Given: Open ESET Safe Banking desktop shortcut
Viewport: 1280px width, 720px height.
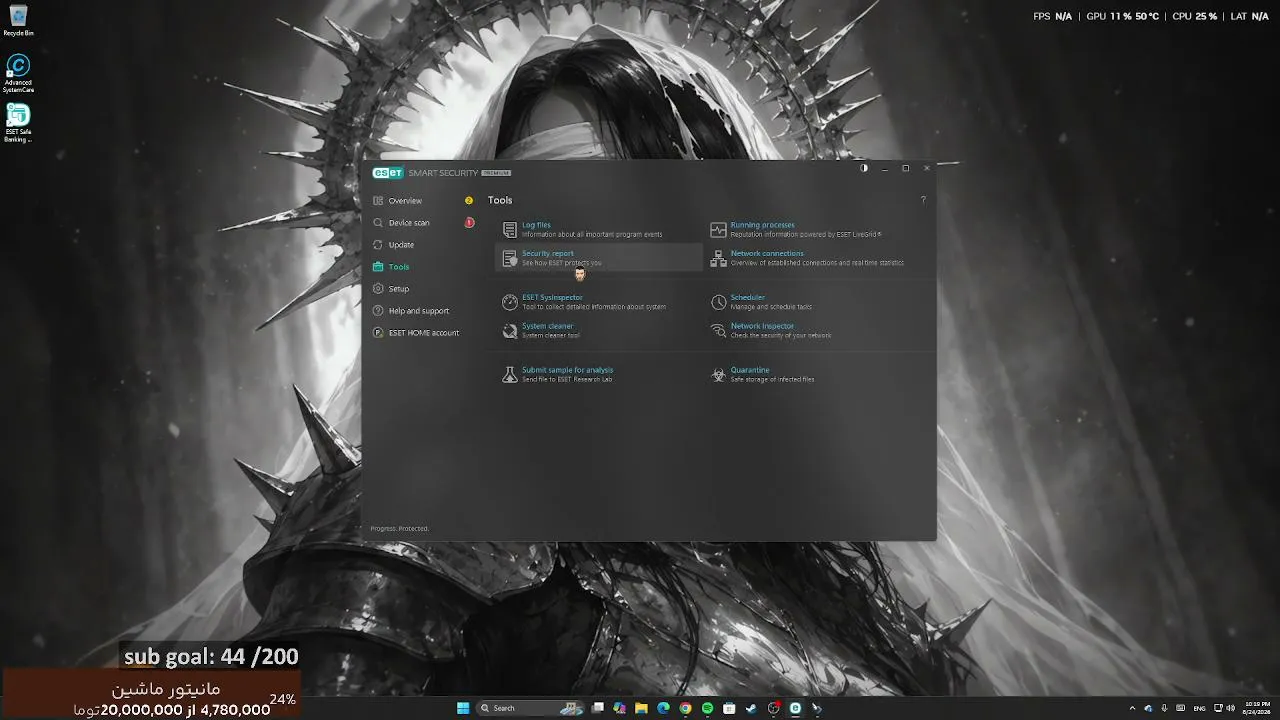Looking at the screenshot, I should pos(18,123).
